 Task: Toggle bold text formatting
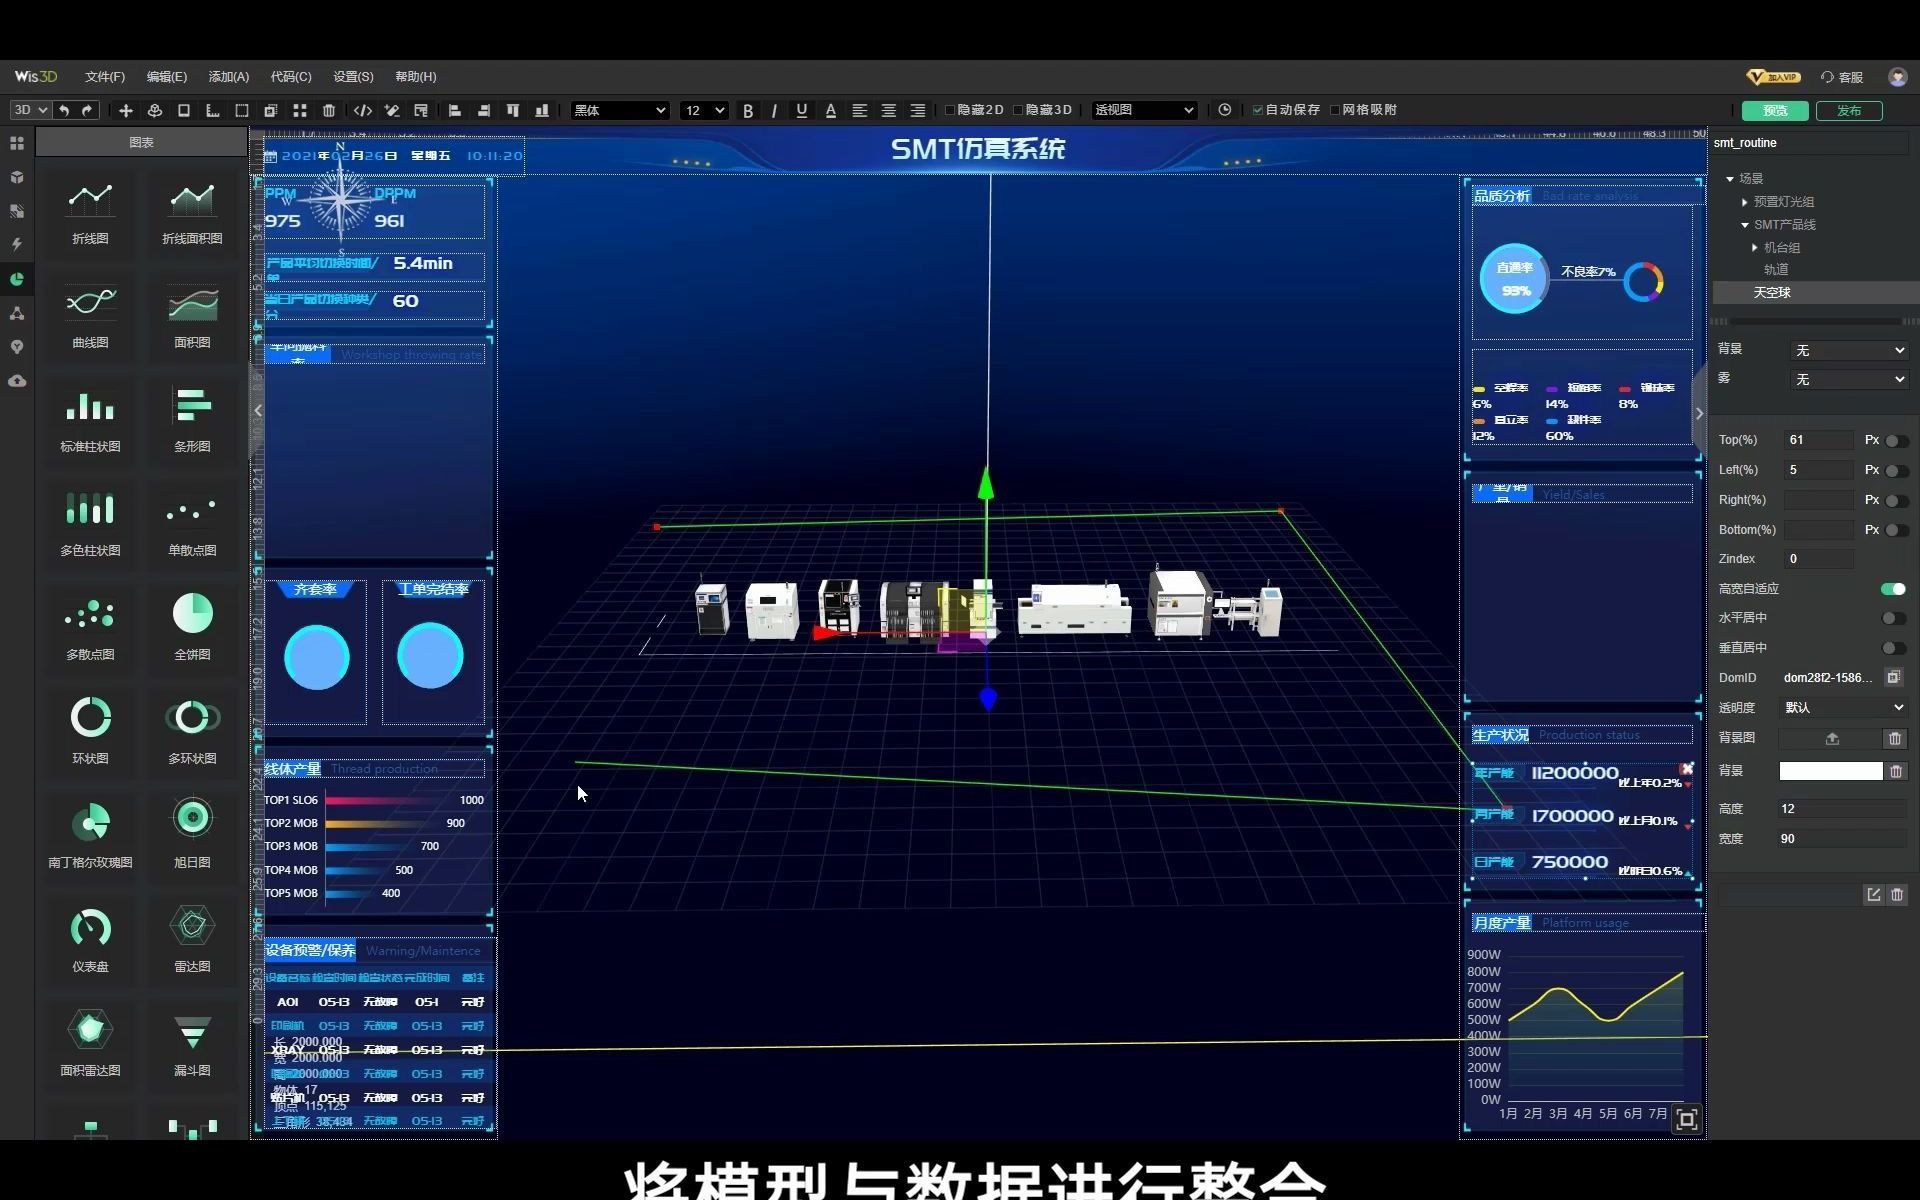(x=747, y=110)
